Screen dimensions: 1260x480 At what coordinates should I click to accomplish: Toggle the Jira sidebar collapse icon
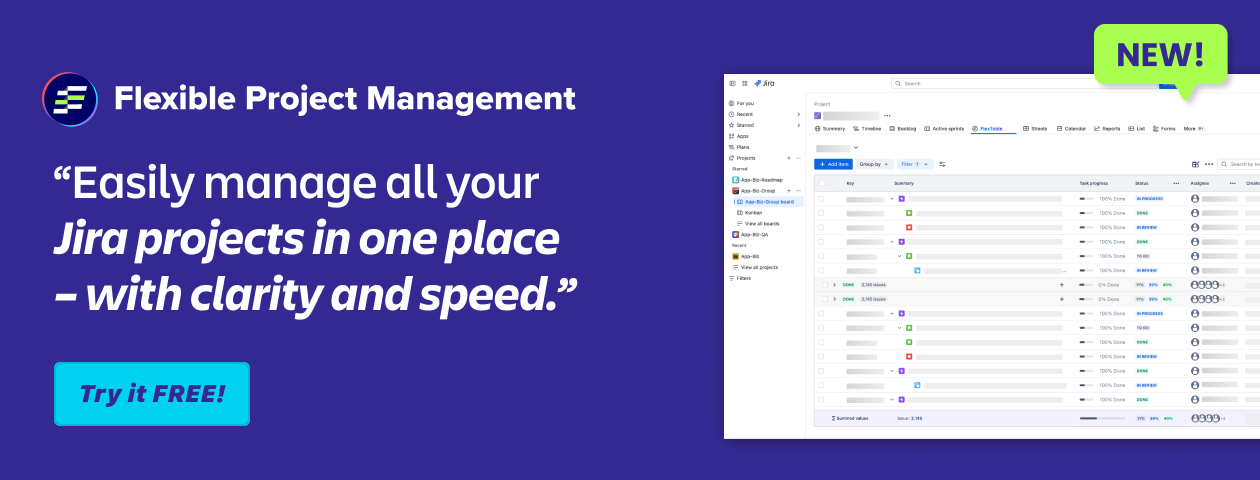[732, 83]
